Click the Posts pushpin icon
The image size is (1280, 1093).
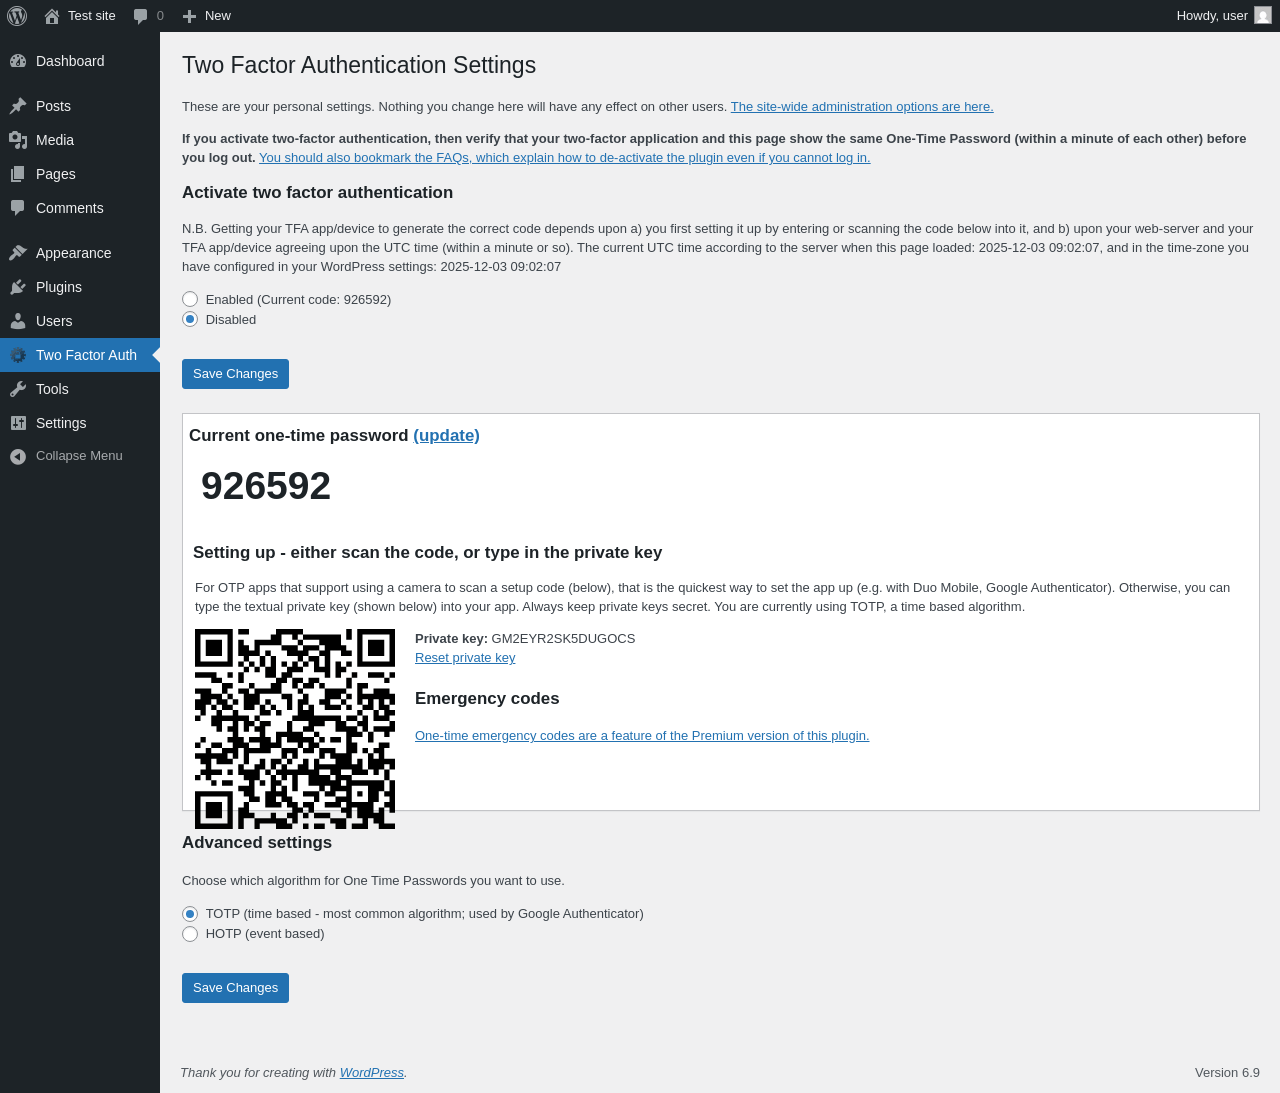(18, 106)
